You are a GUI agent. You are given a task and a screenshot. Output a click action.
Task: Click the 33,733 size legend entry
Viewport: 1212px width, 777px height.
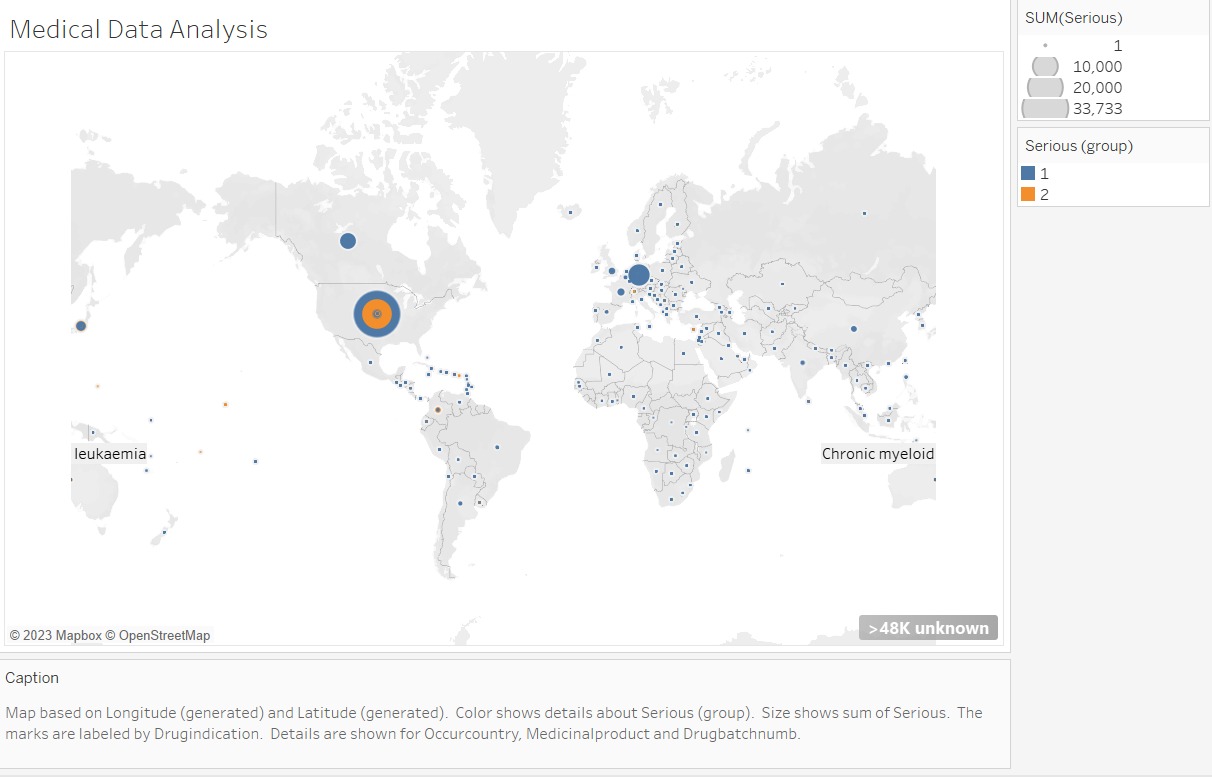1072,108
